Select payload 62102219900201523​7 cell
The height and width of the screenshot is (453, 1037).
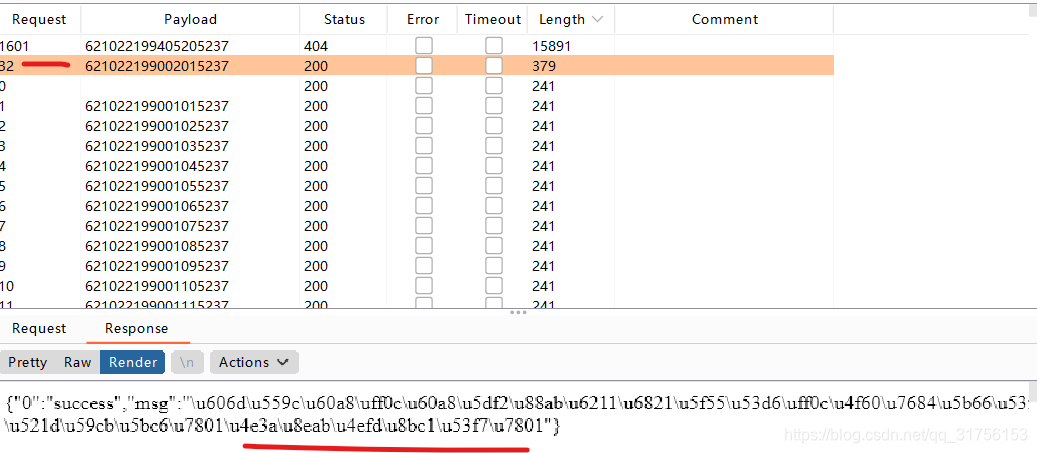(157, 66)
